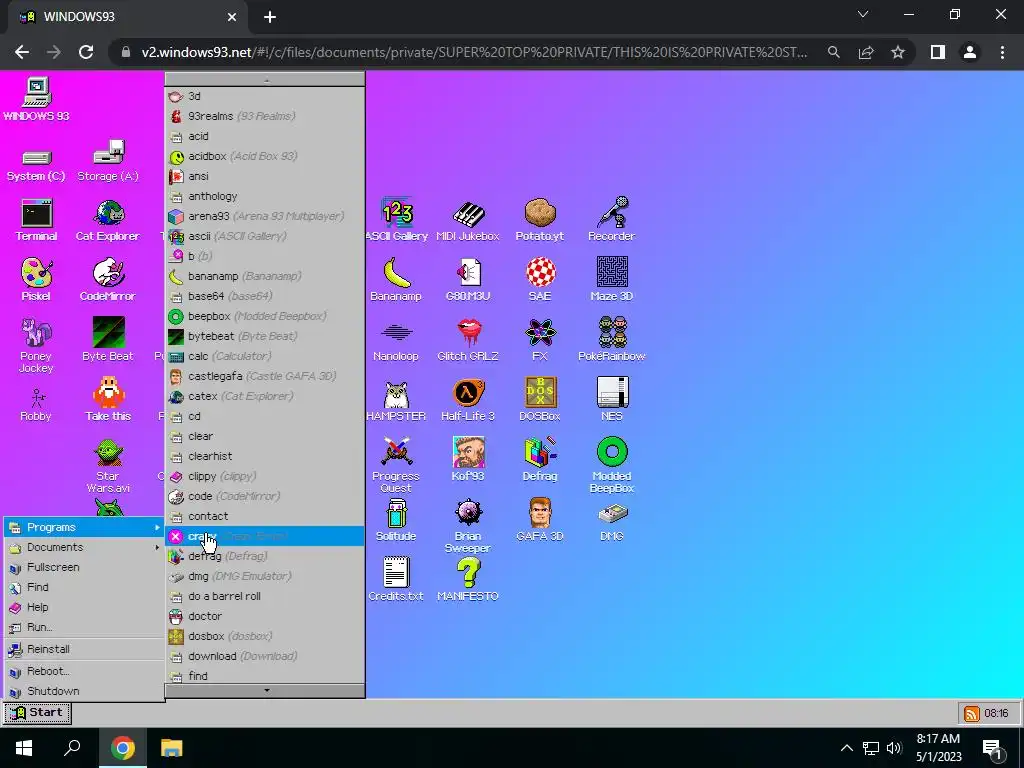Open Chrome tab search chevron
This screenshot has height=768, width=1024.
coord(863,15)
